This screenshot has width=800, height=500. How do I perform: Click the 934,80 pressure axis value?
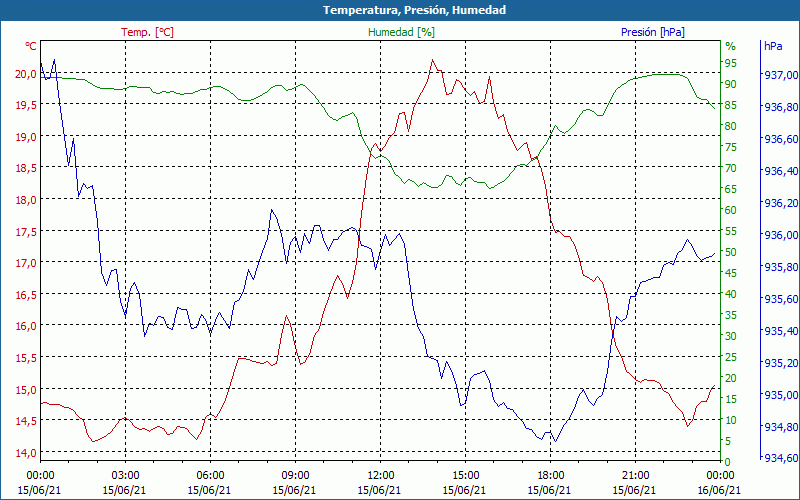click(x=781, y=427)
